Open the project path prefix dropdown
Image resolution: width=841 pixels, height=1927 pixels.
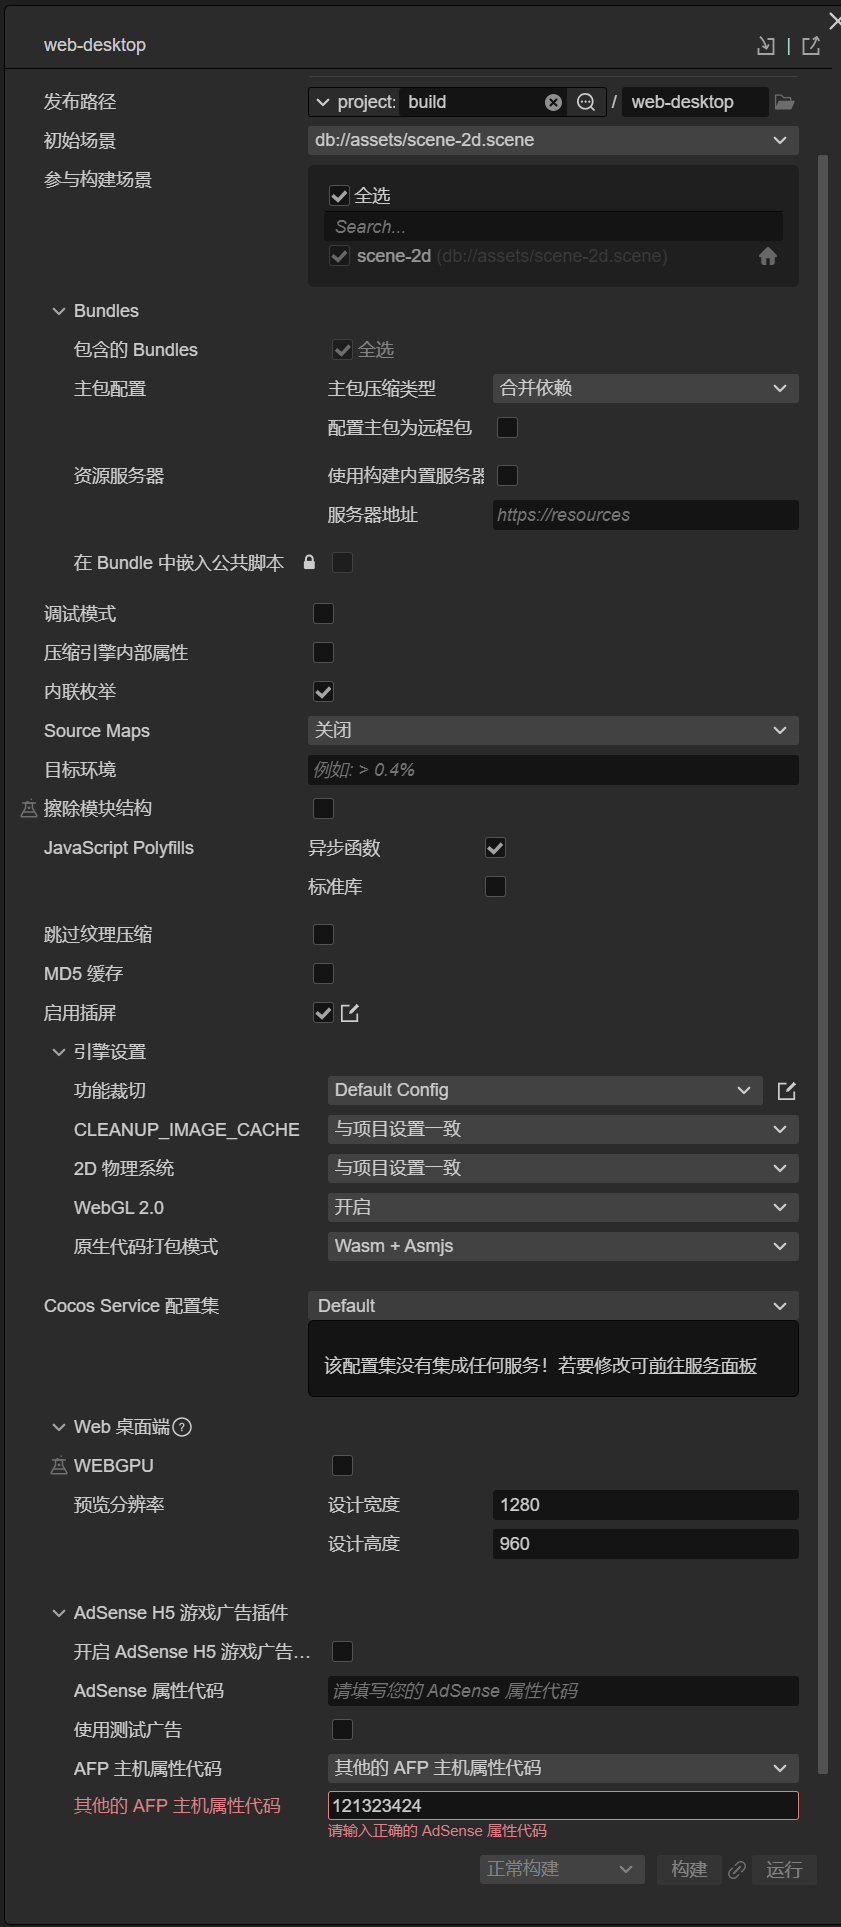(354, 102)
